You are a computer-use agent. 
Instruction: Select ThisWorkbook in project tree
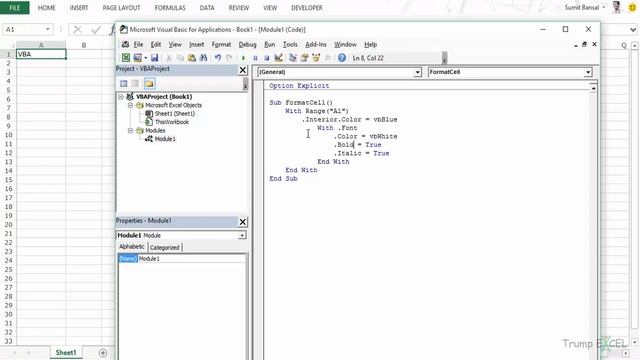point(172,122)
